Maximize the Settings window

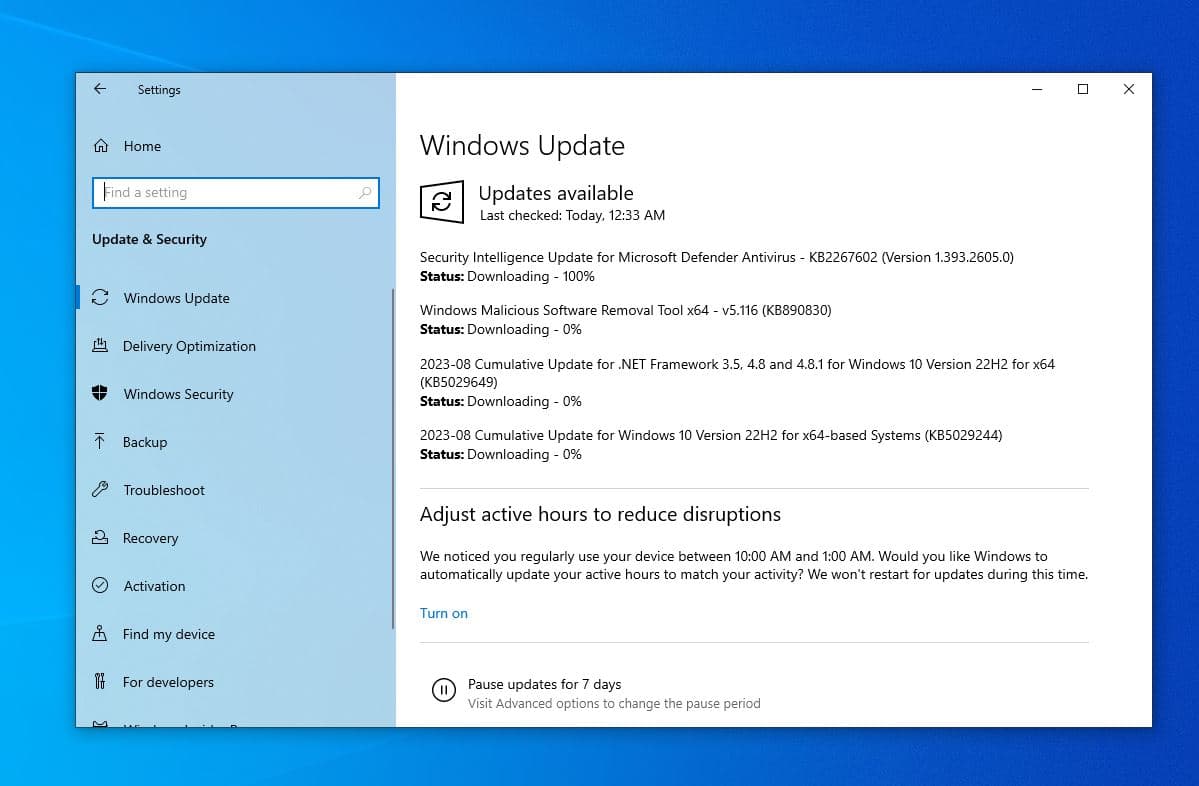1083,89
